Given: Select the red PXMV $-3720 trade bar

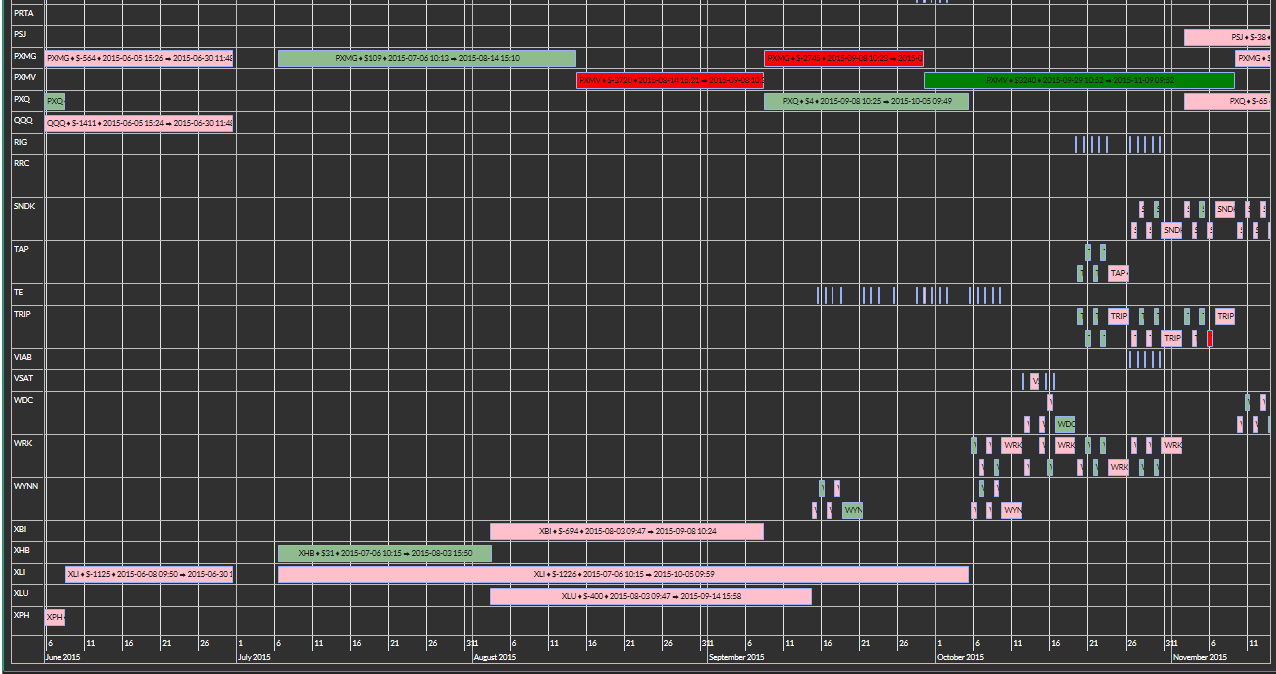Looking at the screenshot, I should (671, 80).
